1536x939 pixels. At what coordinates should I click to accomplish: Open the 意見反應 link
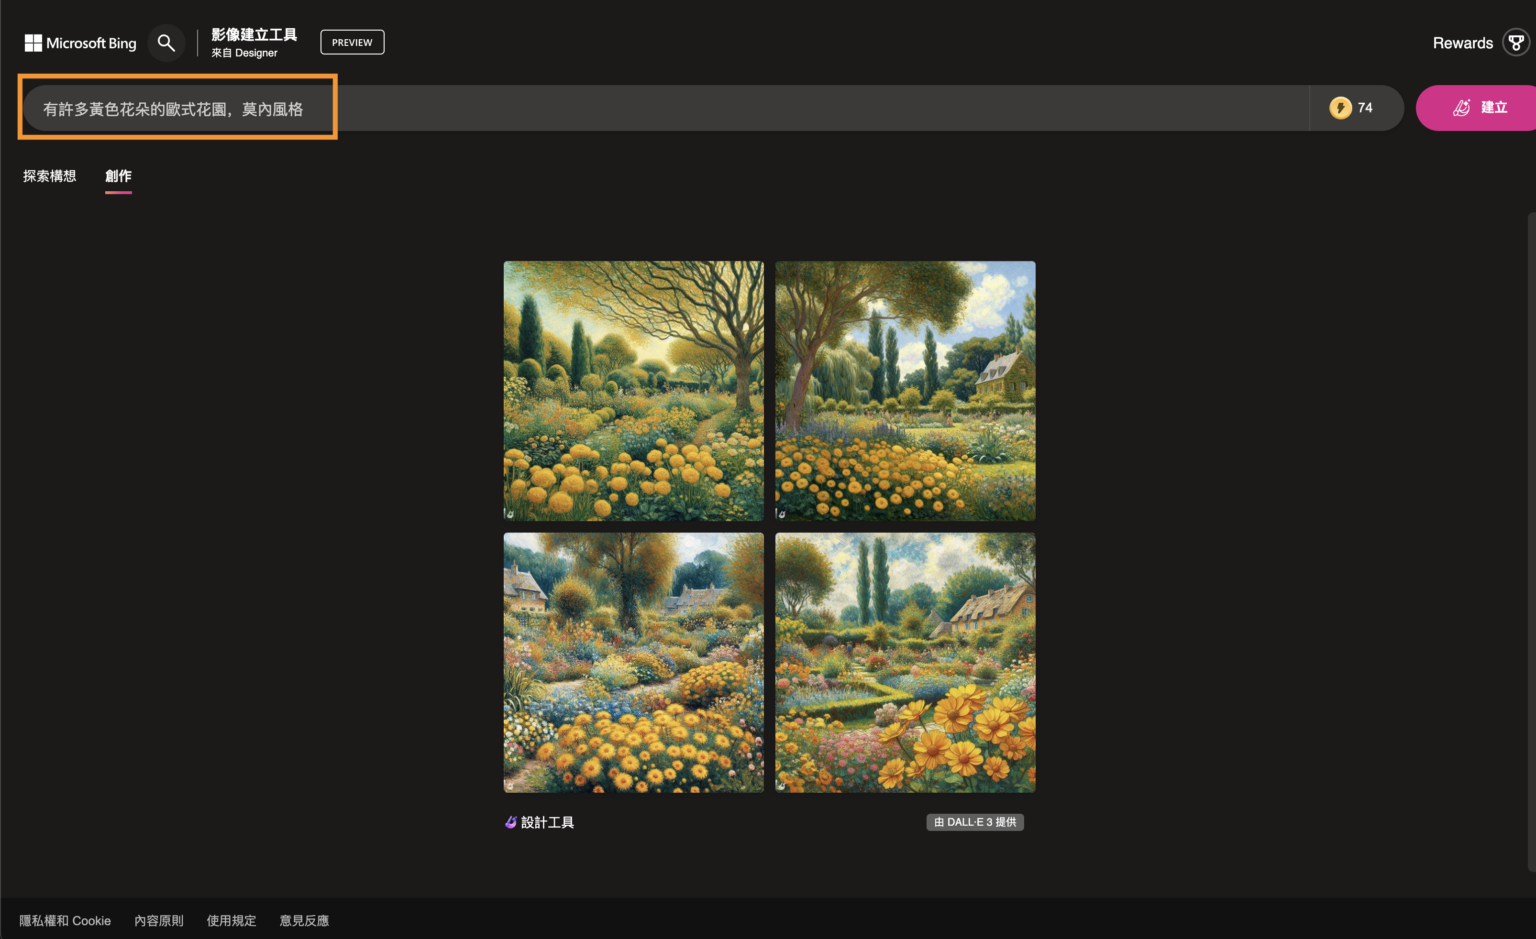303,920
